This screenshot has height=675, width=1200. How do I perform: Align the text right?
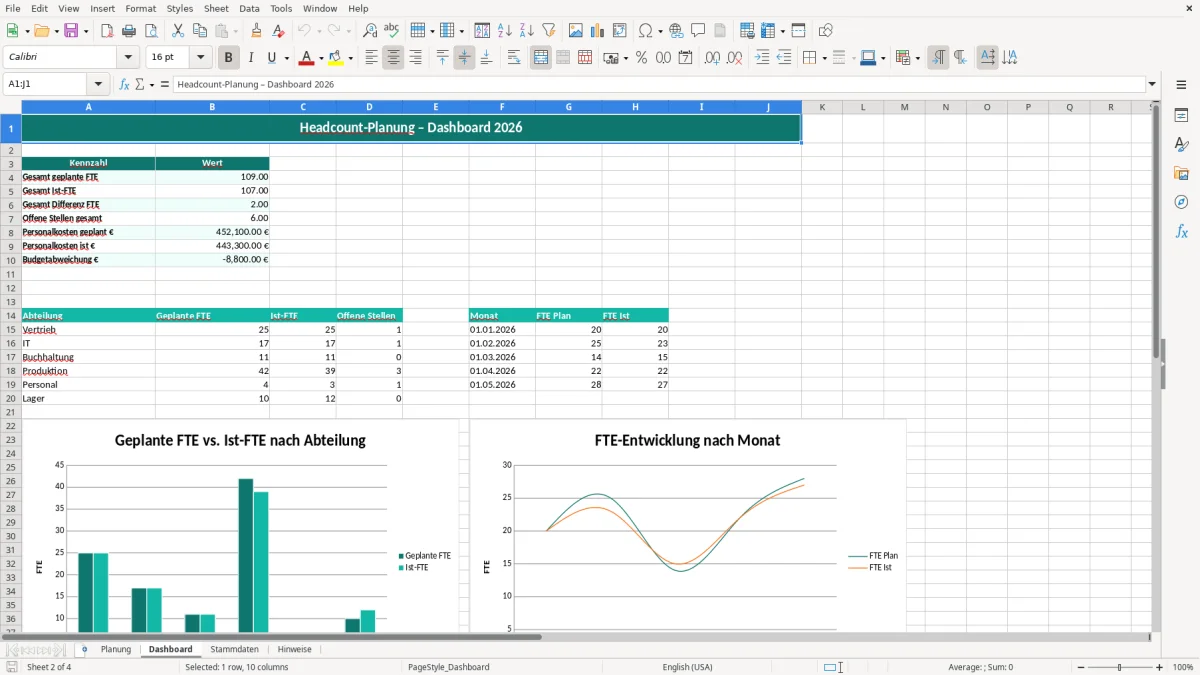coord(415,58)
